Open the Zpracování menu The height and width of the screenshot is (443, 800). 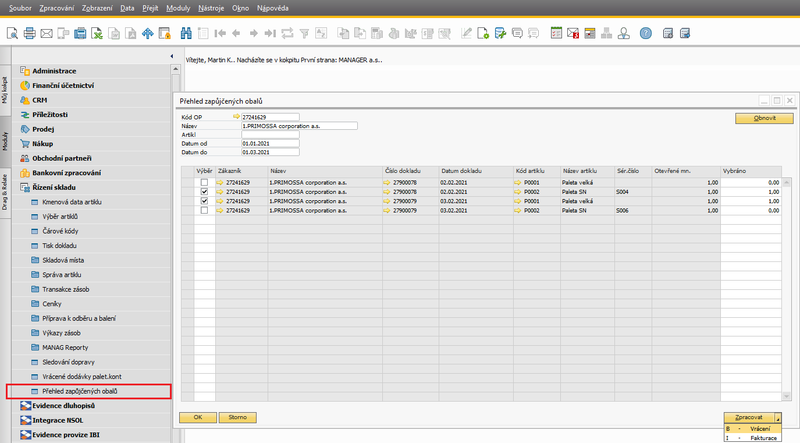pyautogui.click(x=57, y=8)
